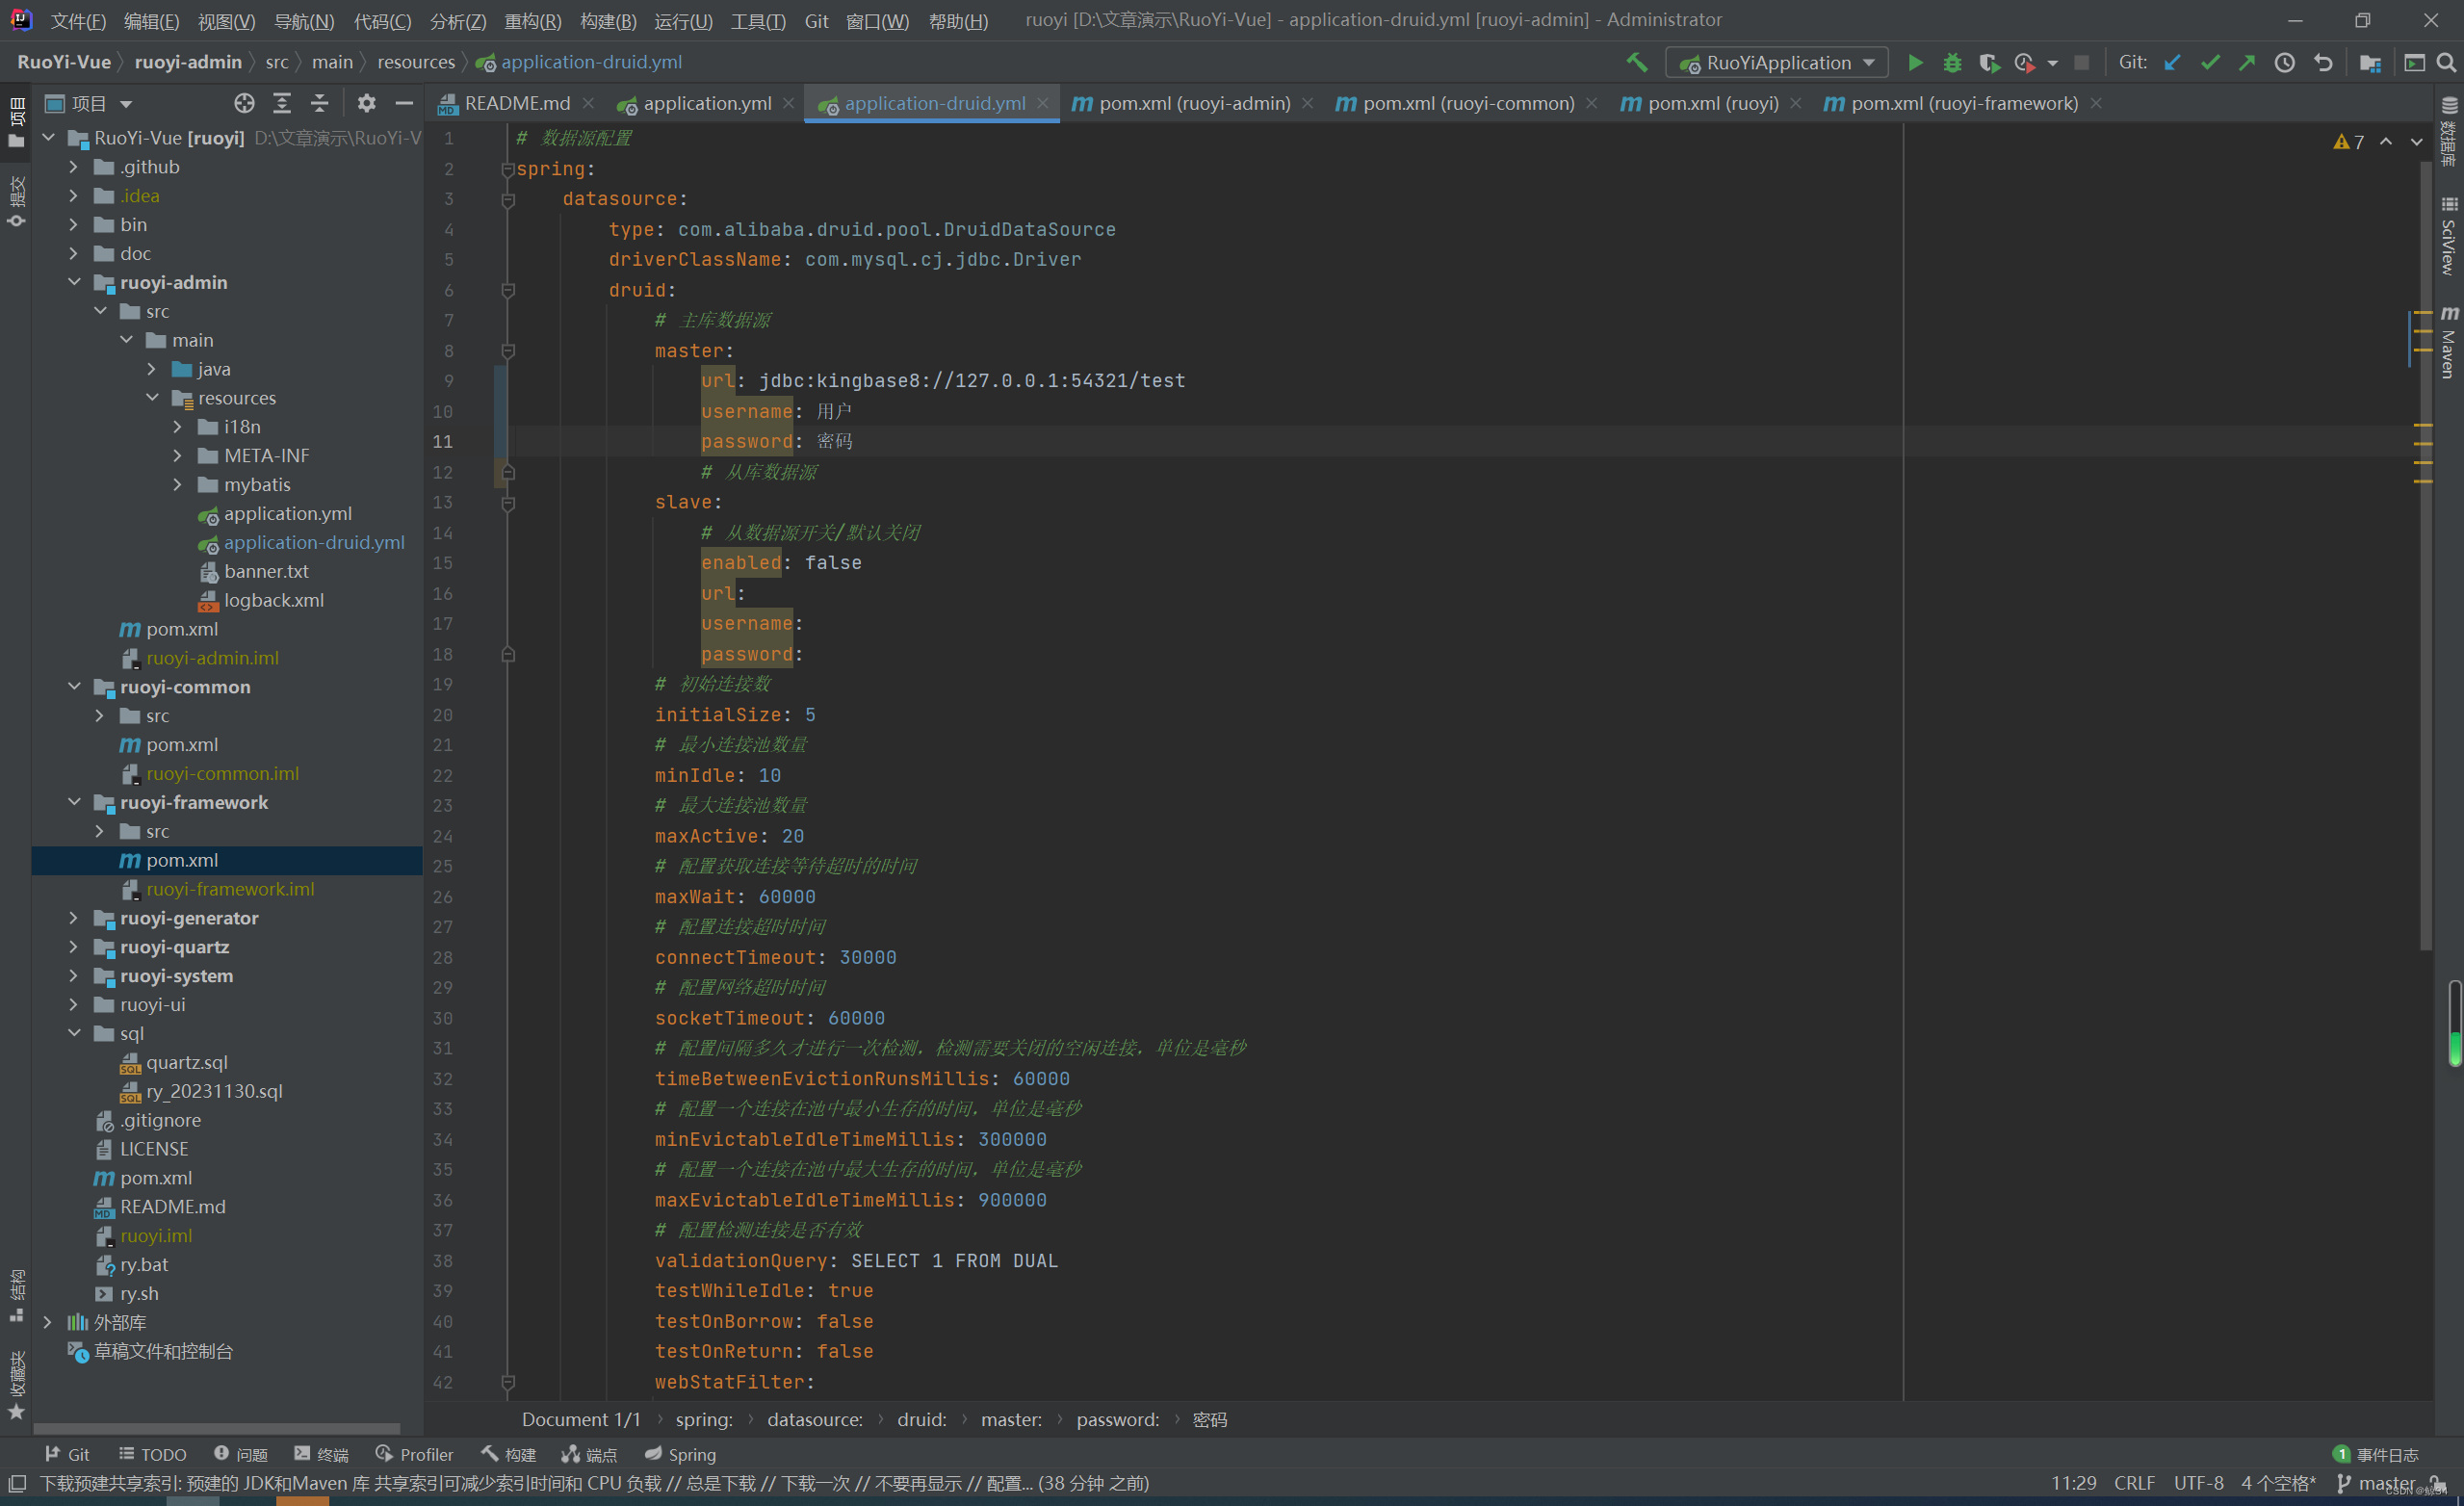Click select opened file target icon

pyautogui.click(x=244, y=103)
